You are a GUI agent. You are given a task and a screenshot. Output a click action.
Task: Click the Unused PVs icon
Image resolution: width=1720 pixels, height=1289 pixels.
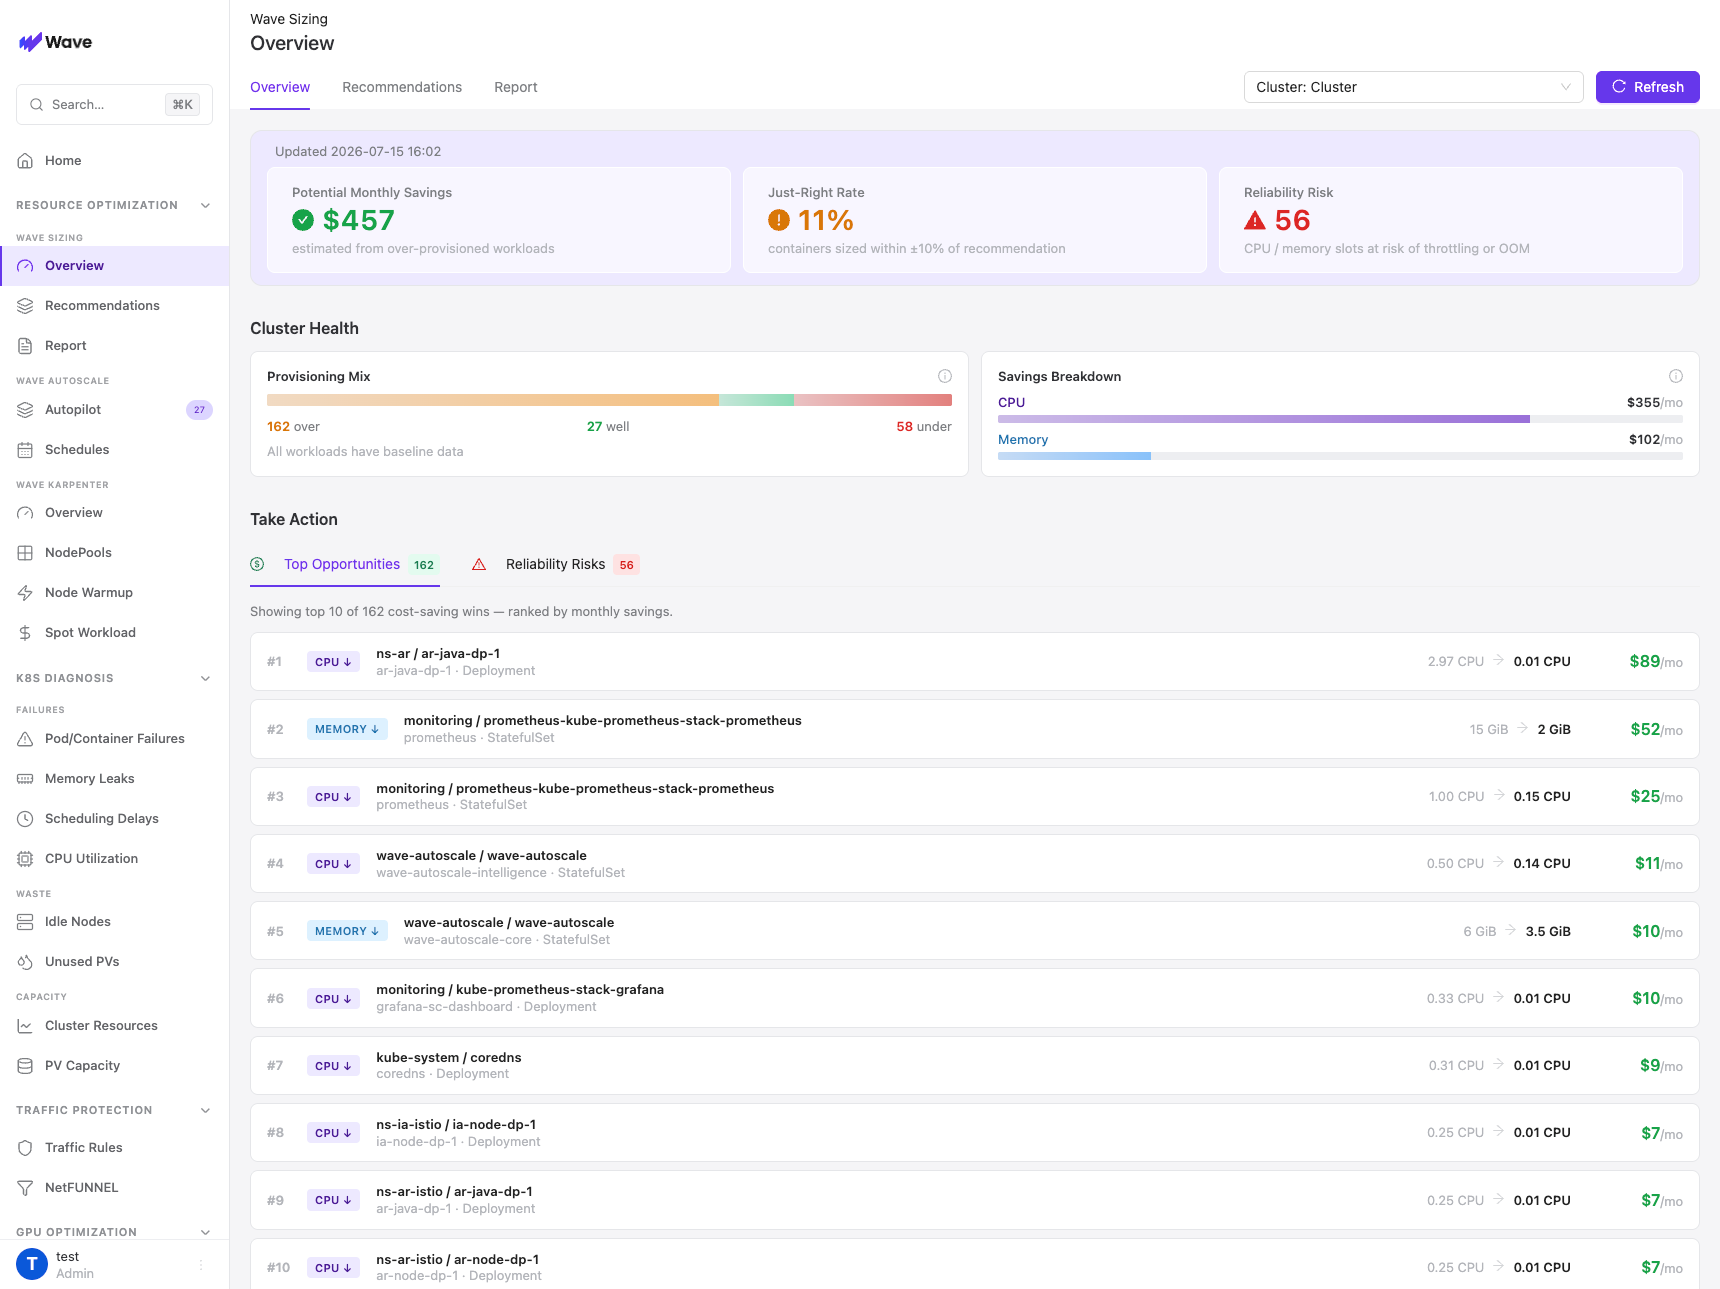[25, 962]
